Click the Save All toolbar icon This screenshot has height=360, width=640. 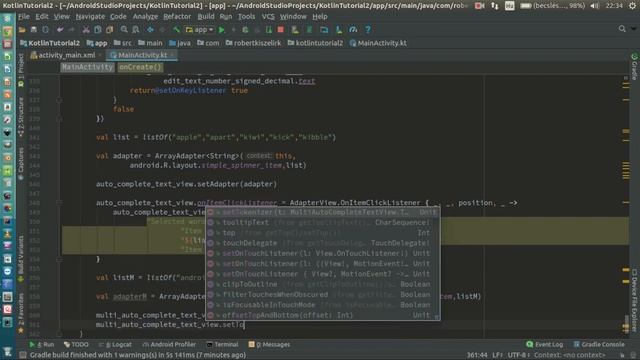(34, 30)
